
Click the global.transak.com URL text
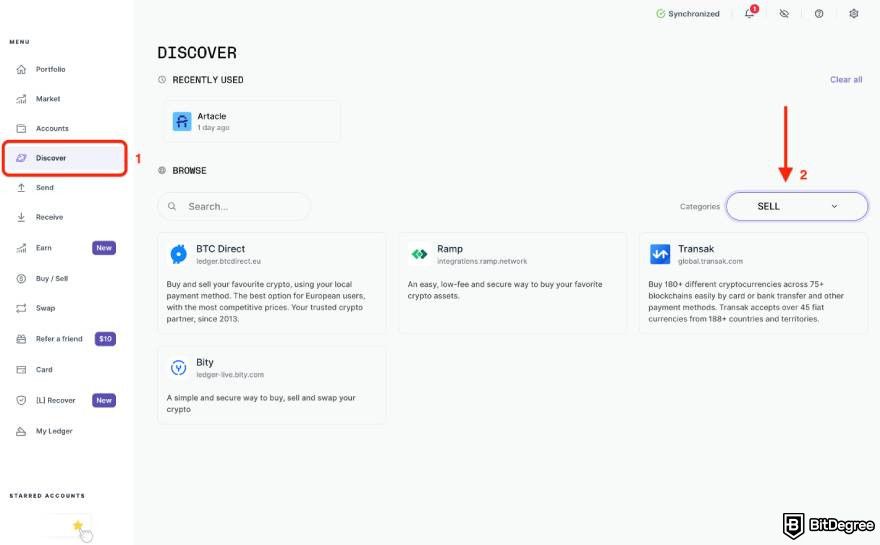(x=710, y=262)
